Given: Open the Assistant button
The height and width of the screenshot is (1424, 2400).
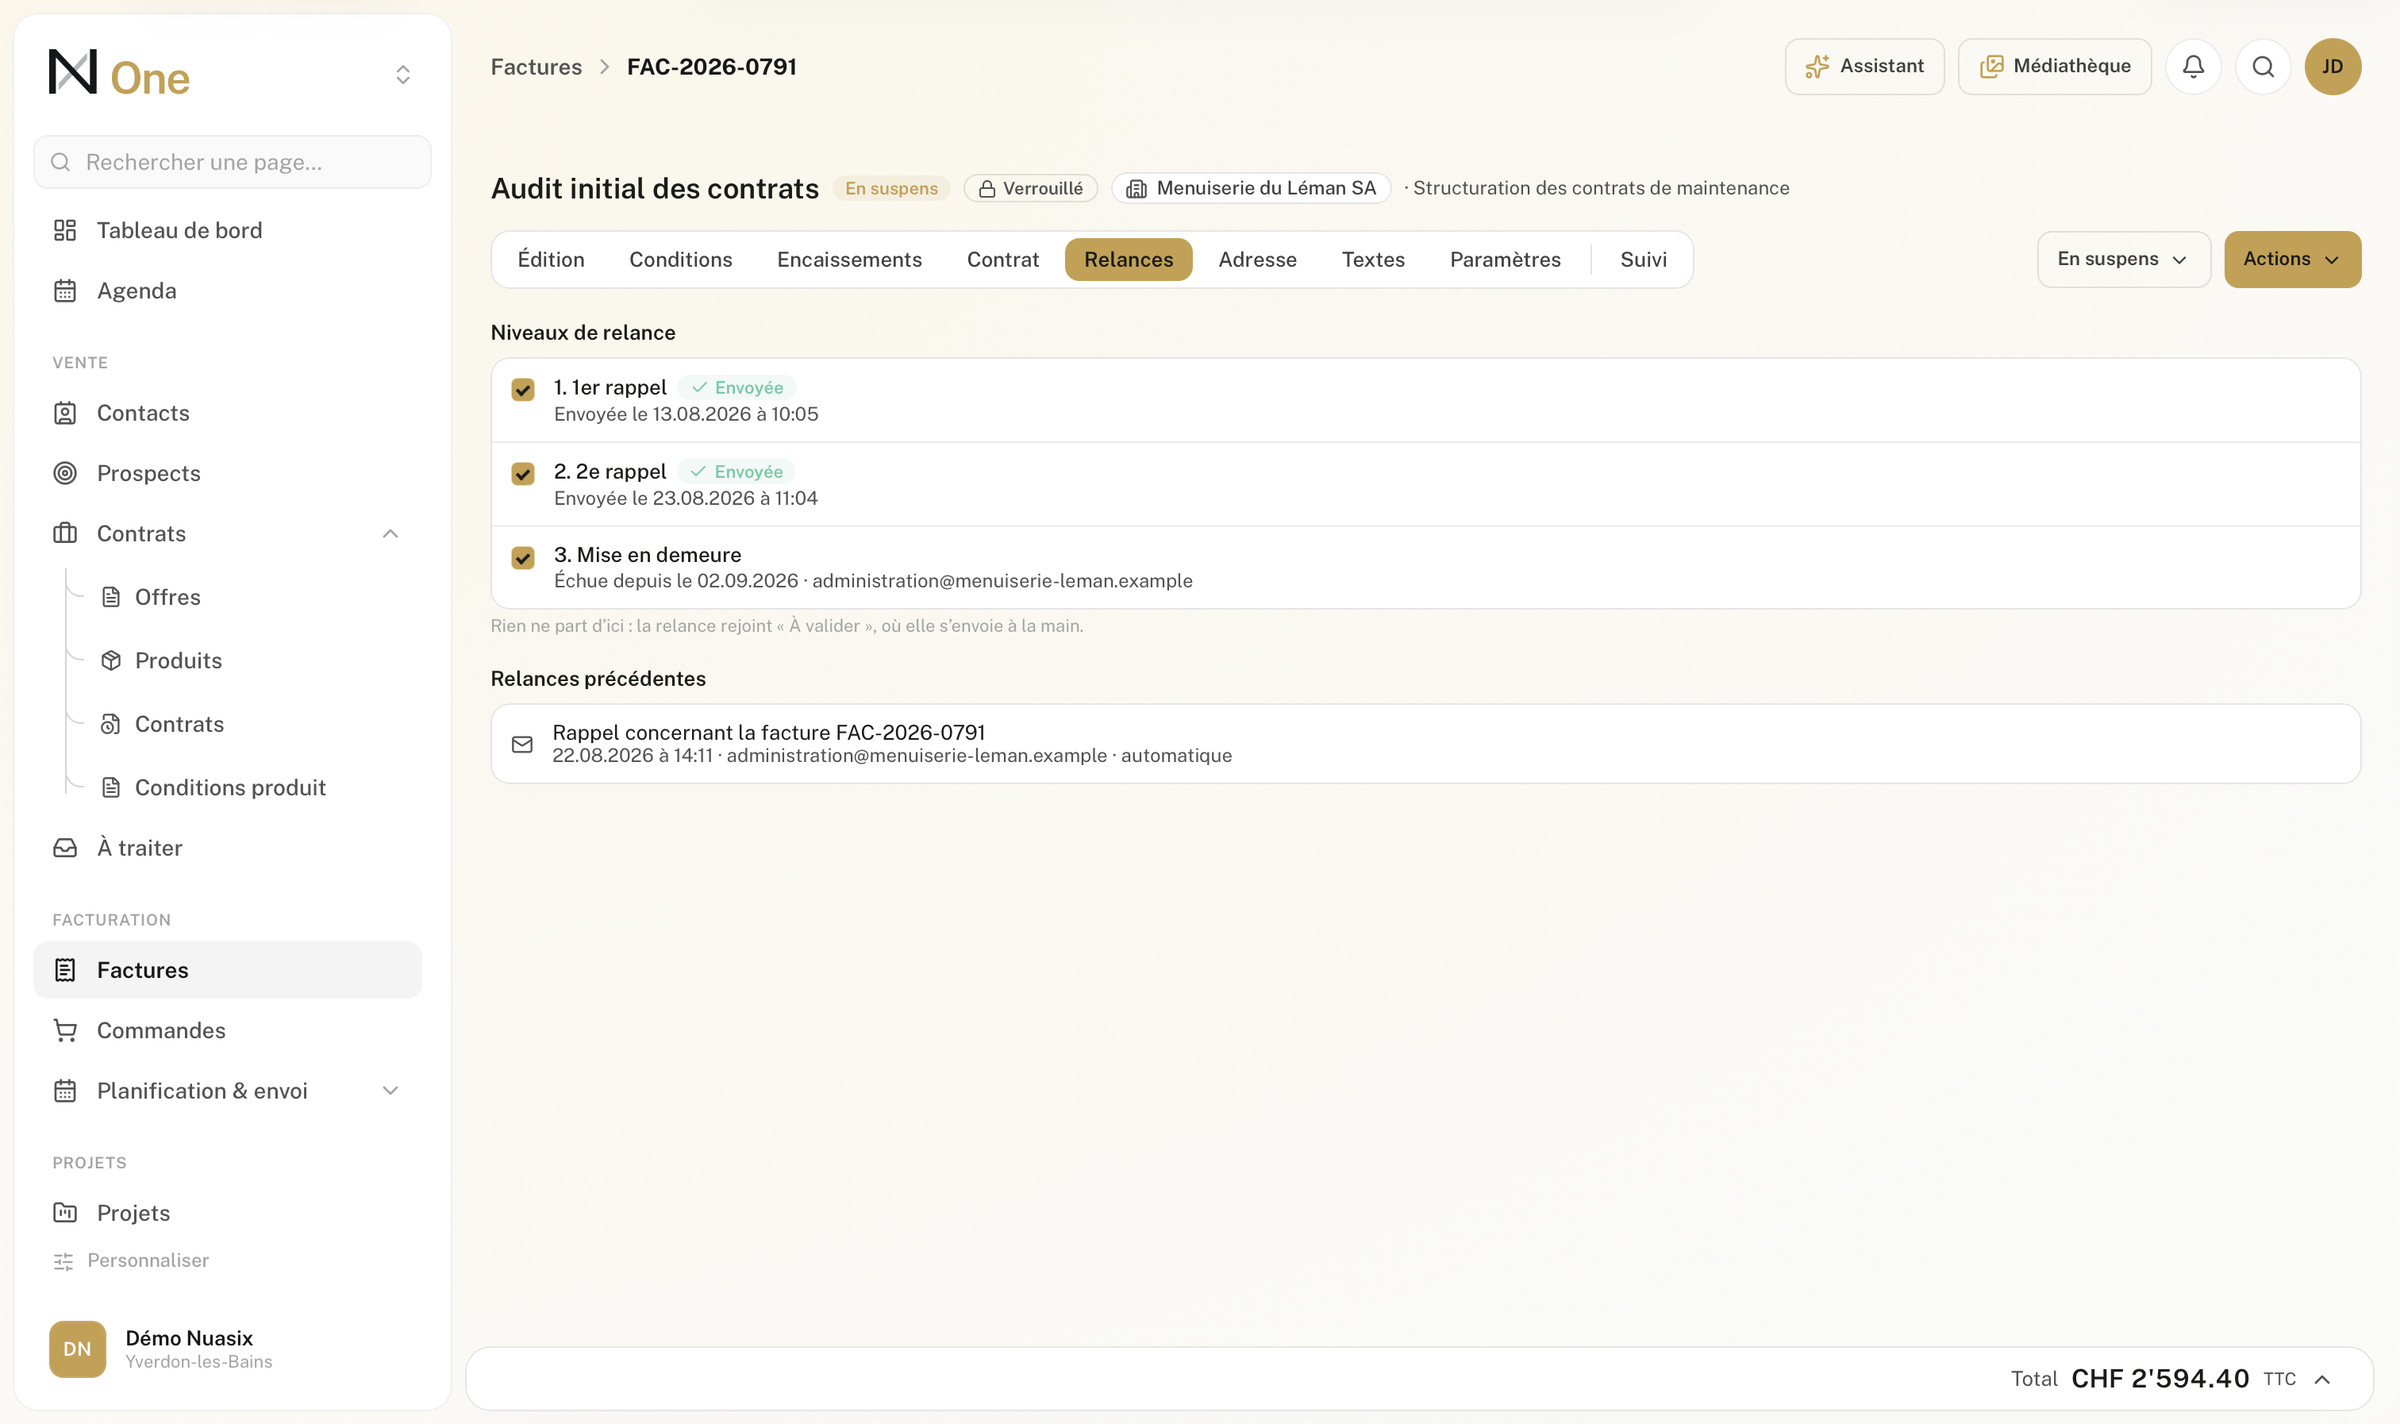Looking at the screenshot, I should tap(1864, 67).
